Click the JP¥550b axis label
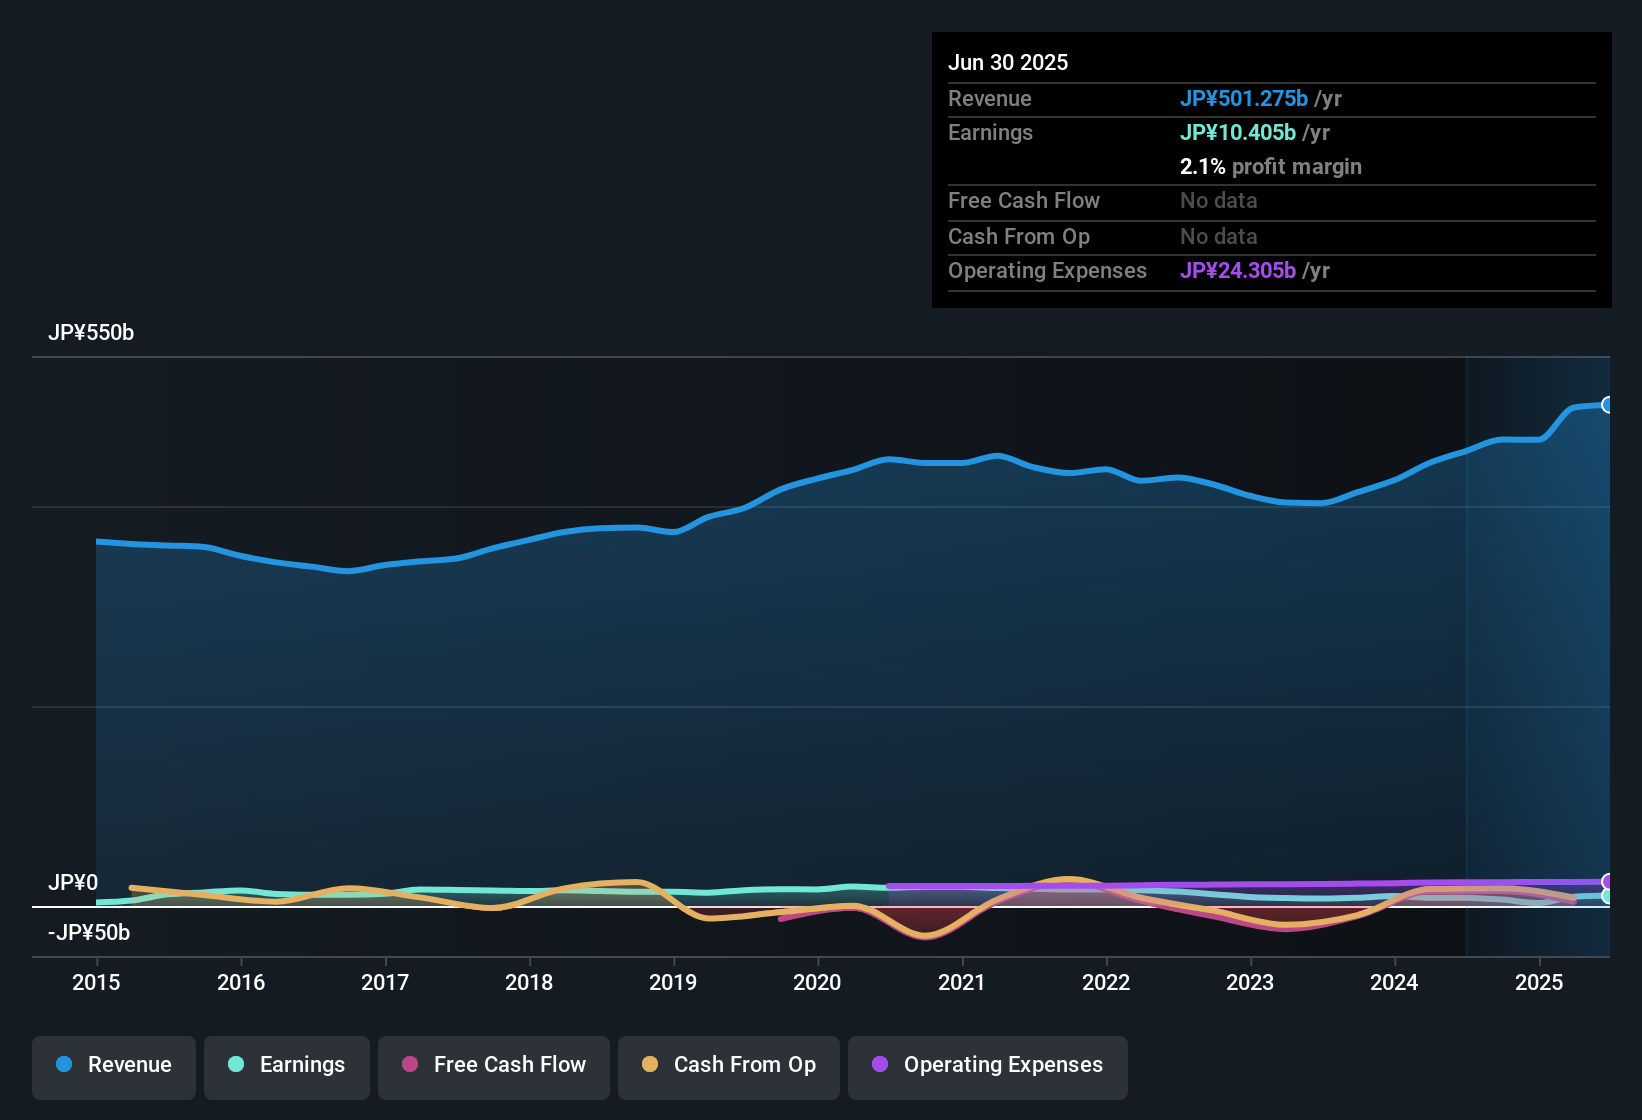This screenshot has width=1642, height=1120. coord(92,332)
